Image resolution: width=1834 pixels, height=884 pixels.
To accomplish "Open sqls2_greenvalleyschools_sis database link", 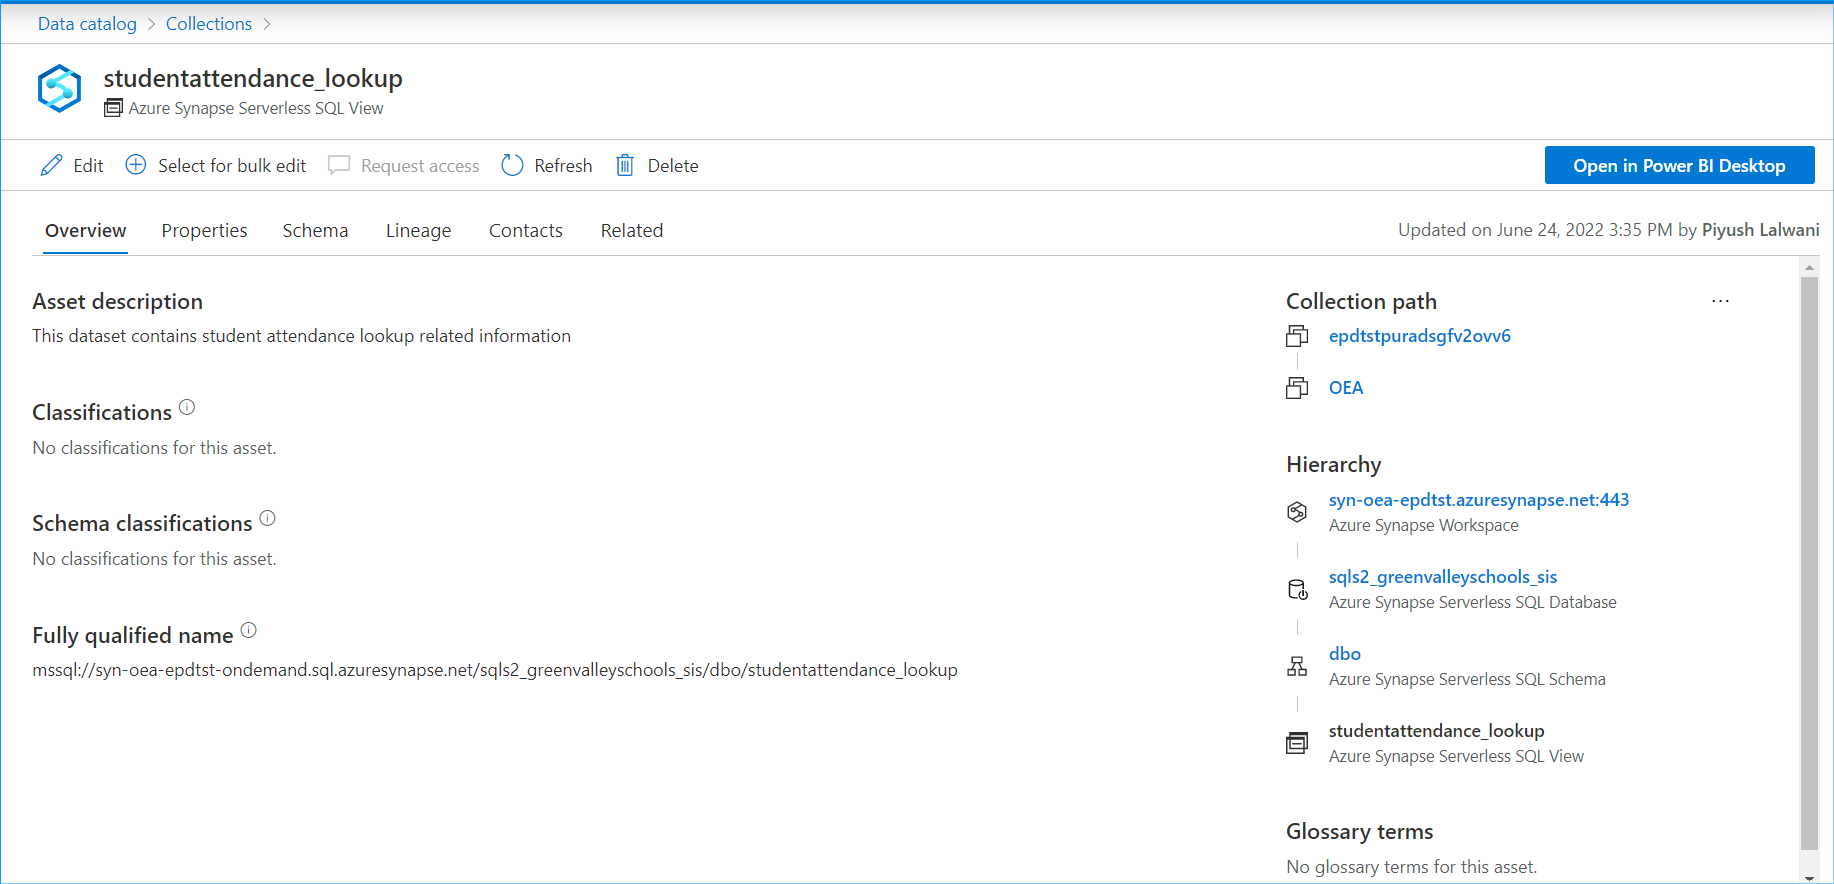I will coord(1442,577).
